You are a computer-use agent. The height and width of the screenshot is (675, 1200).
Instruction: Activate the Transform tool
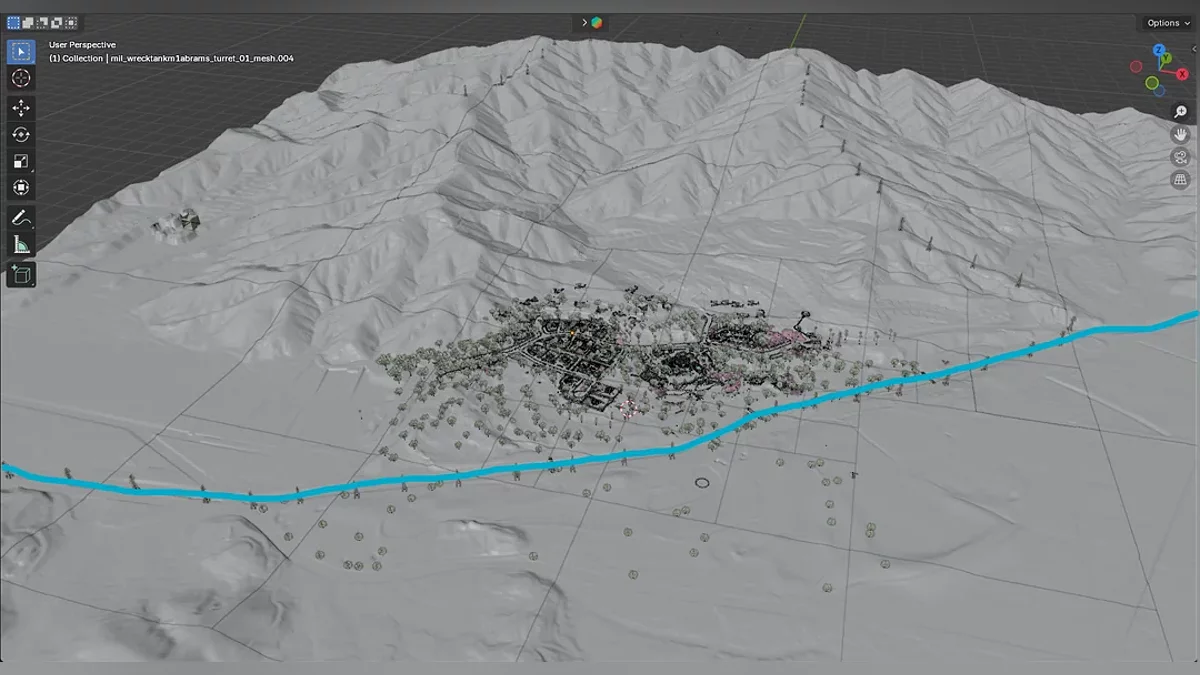(21, 187)
